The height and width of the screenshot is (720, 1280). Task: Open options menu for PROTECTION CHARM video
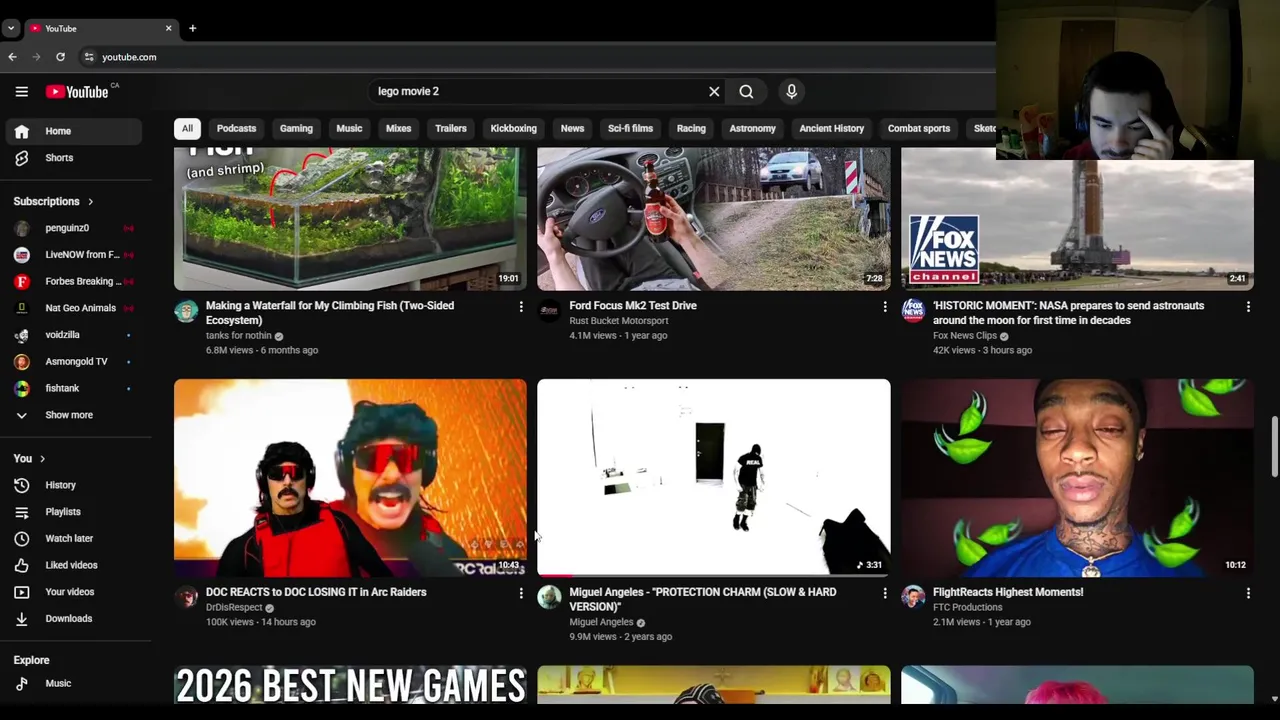point(884,593)
